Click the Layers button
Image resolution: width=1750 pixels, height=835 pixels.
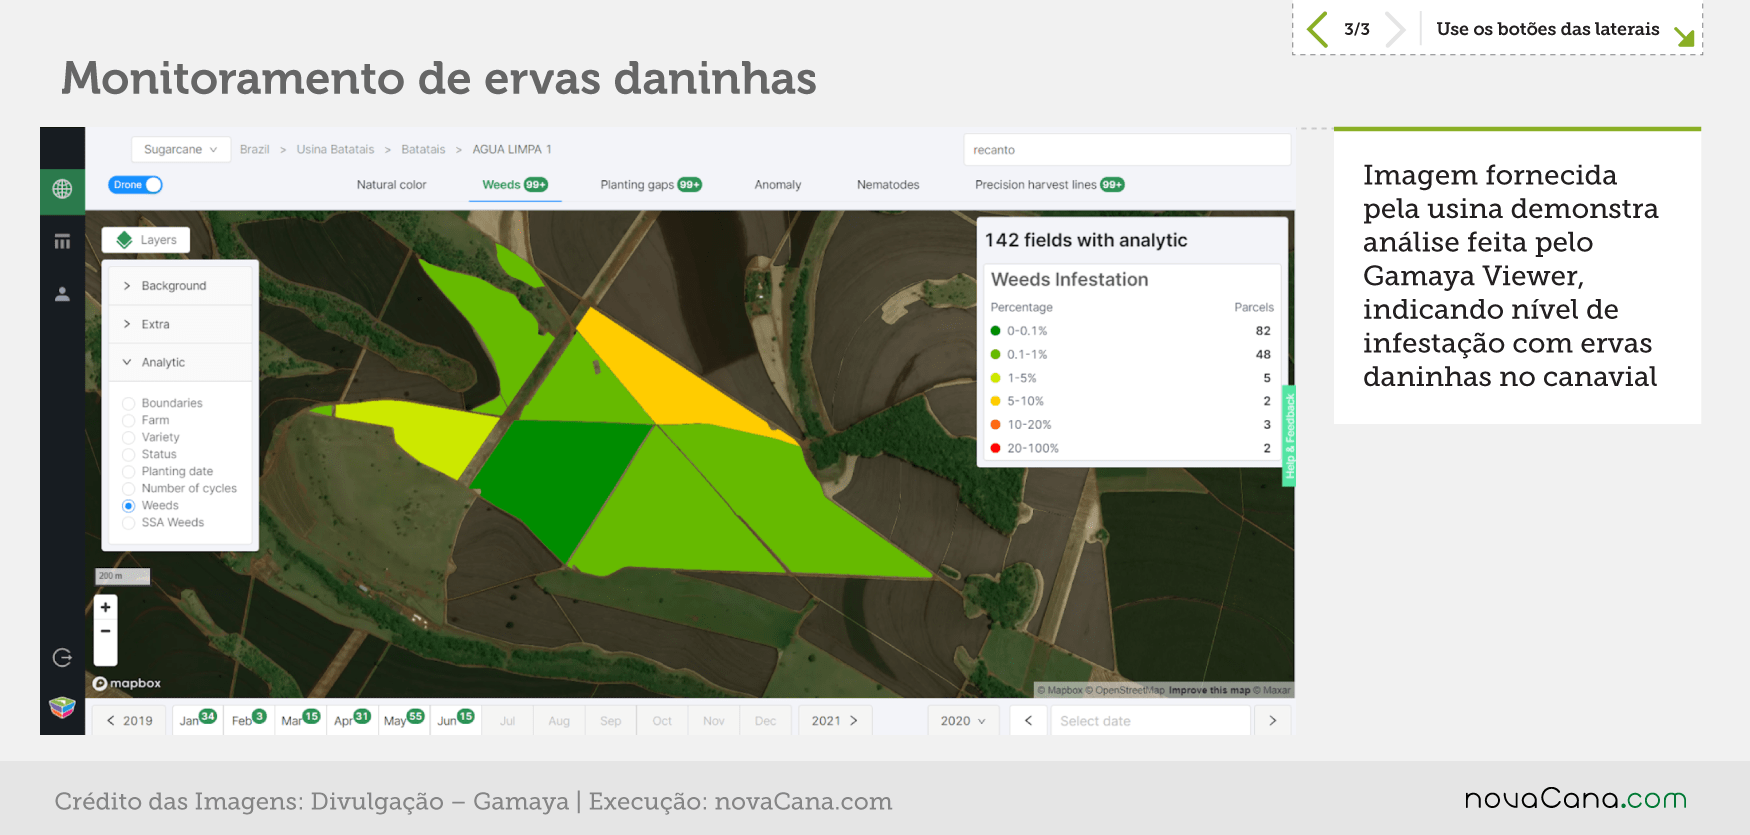point(146,240)
